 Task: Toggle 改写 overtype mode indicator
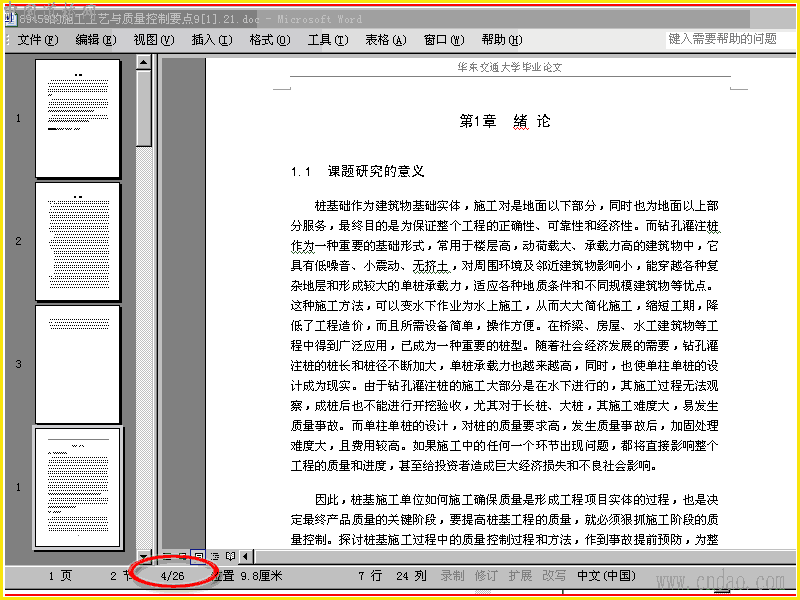coord(554,576)
